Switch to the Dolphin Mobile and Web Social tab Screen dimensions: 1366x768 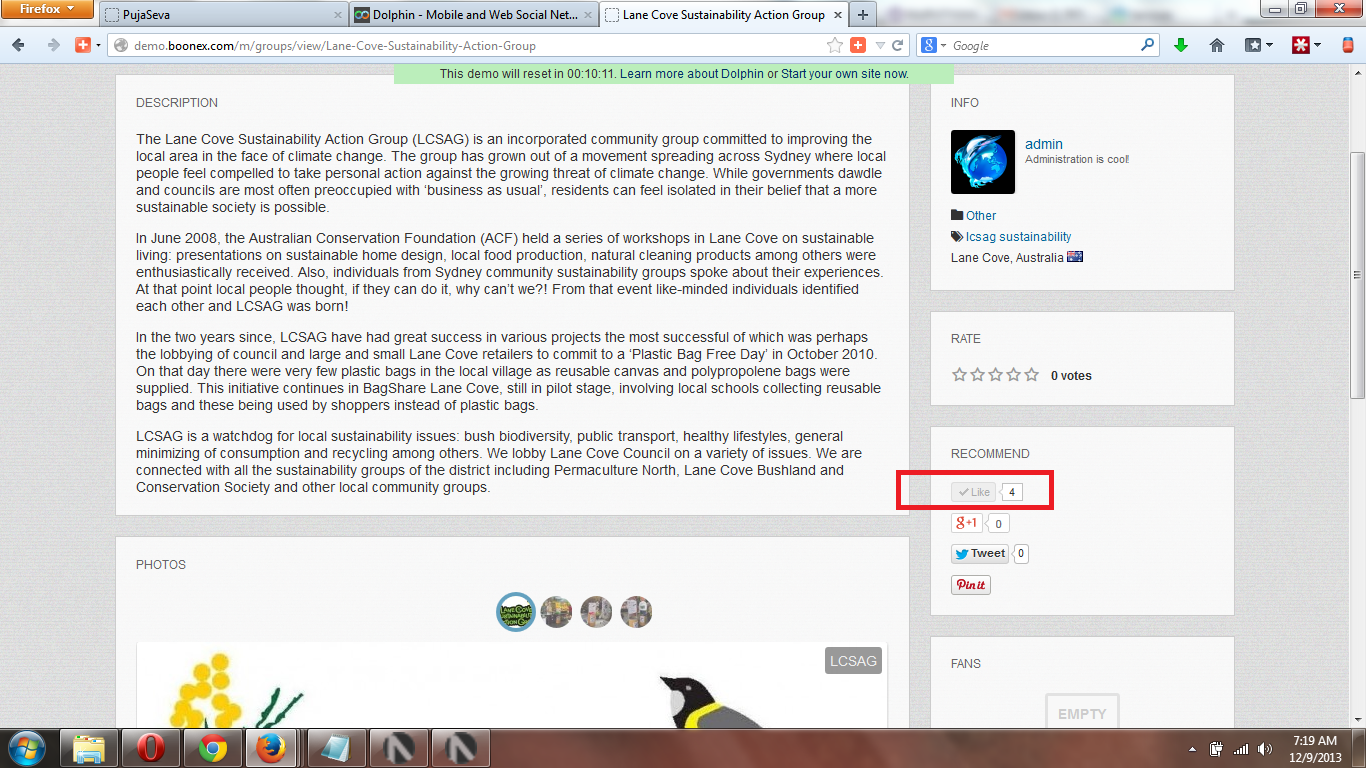point(473,15)
